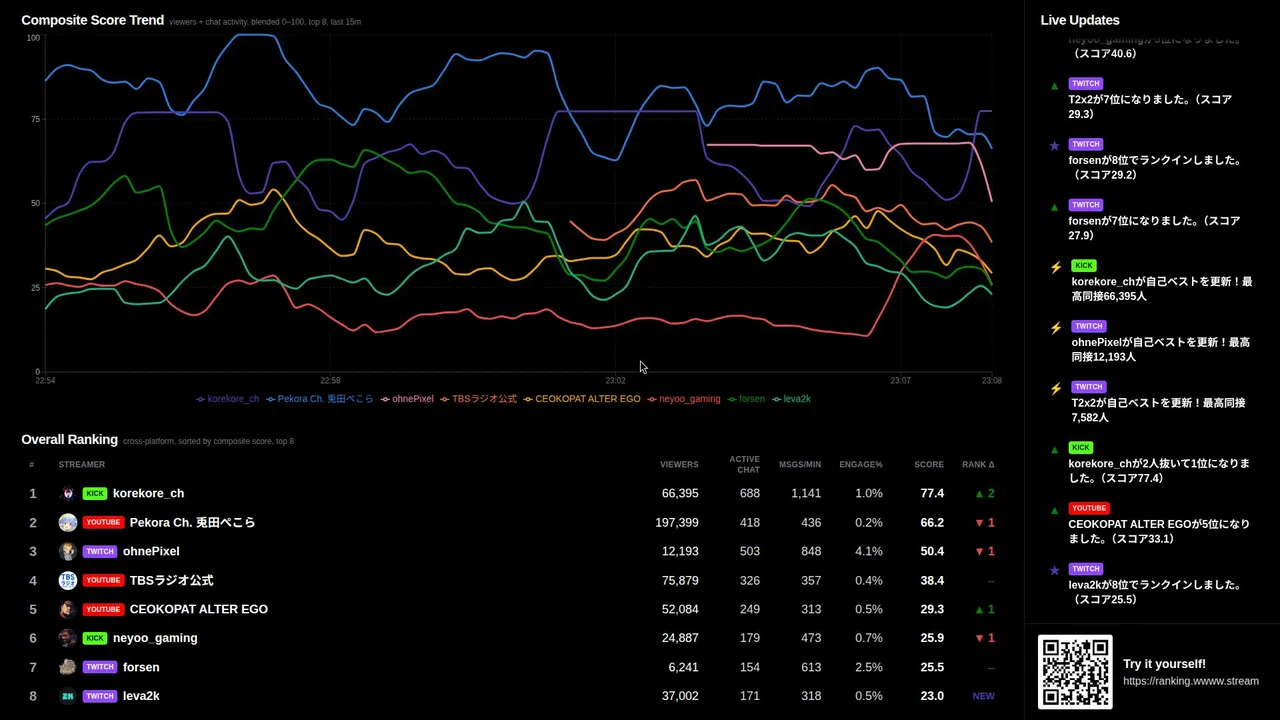Click the QR code image
The image size is (1280, 720).
point(1075,672)
